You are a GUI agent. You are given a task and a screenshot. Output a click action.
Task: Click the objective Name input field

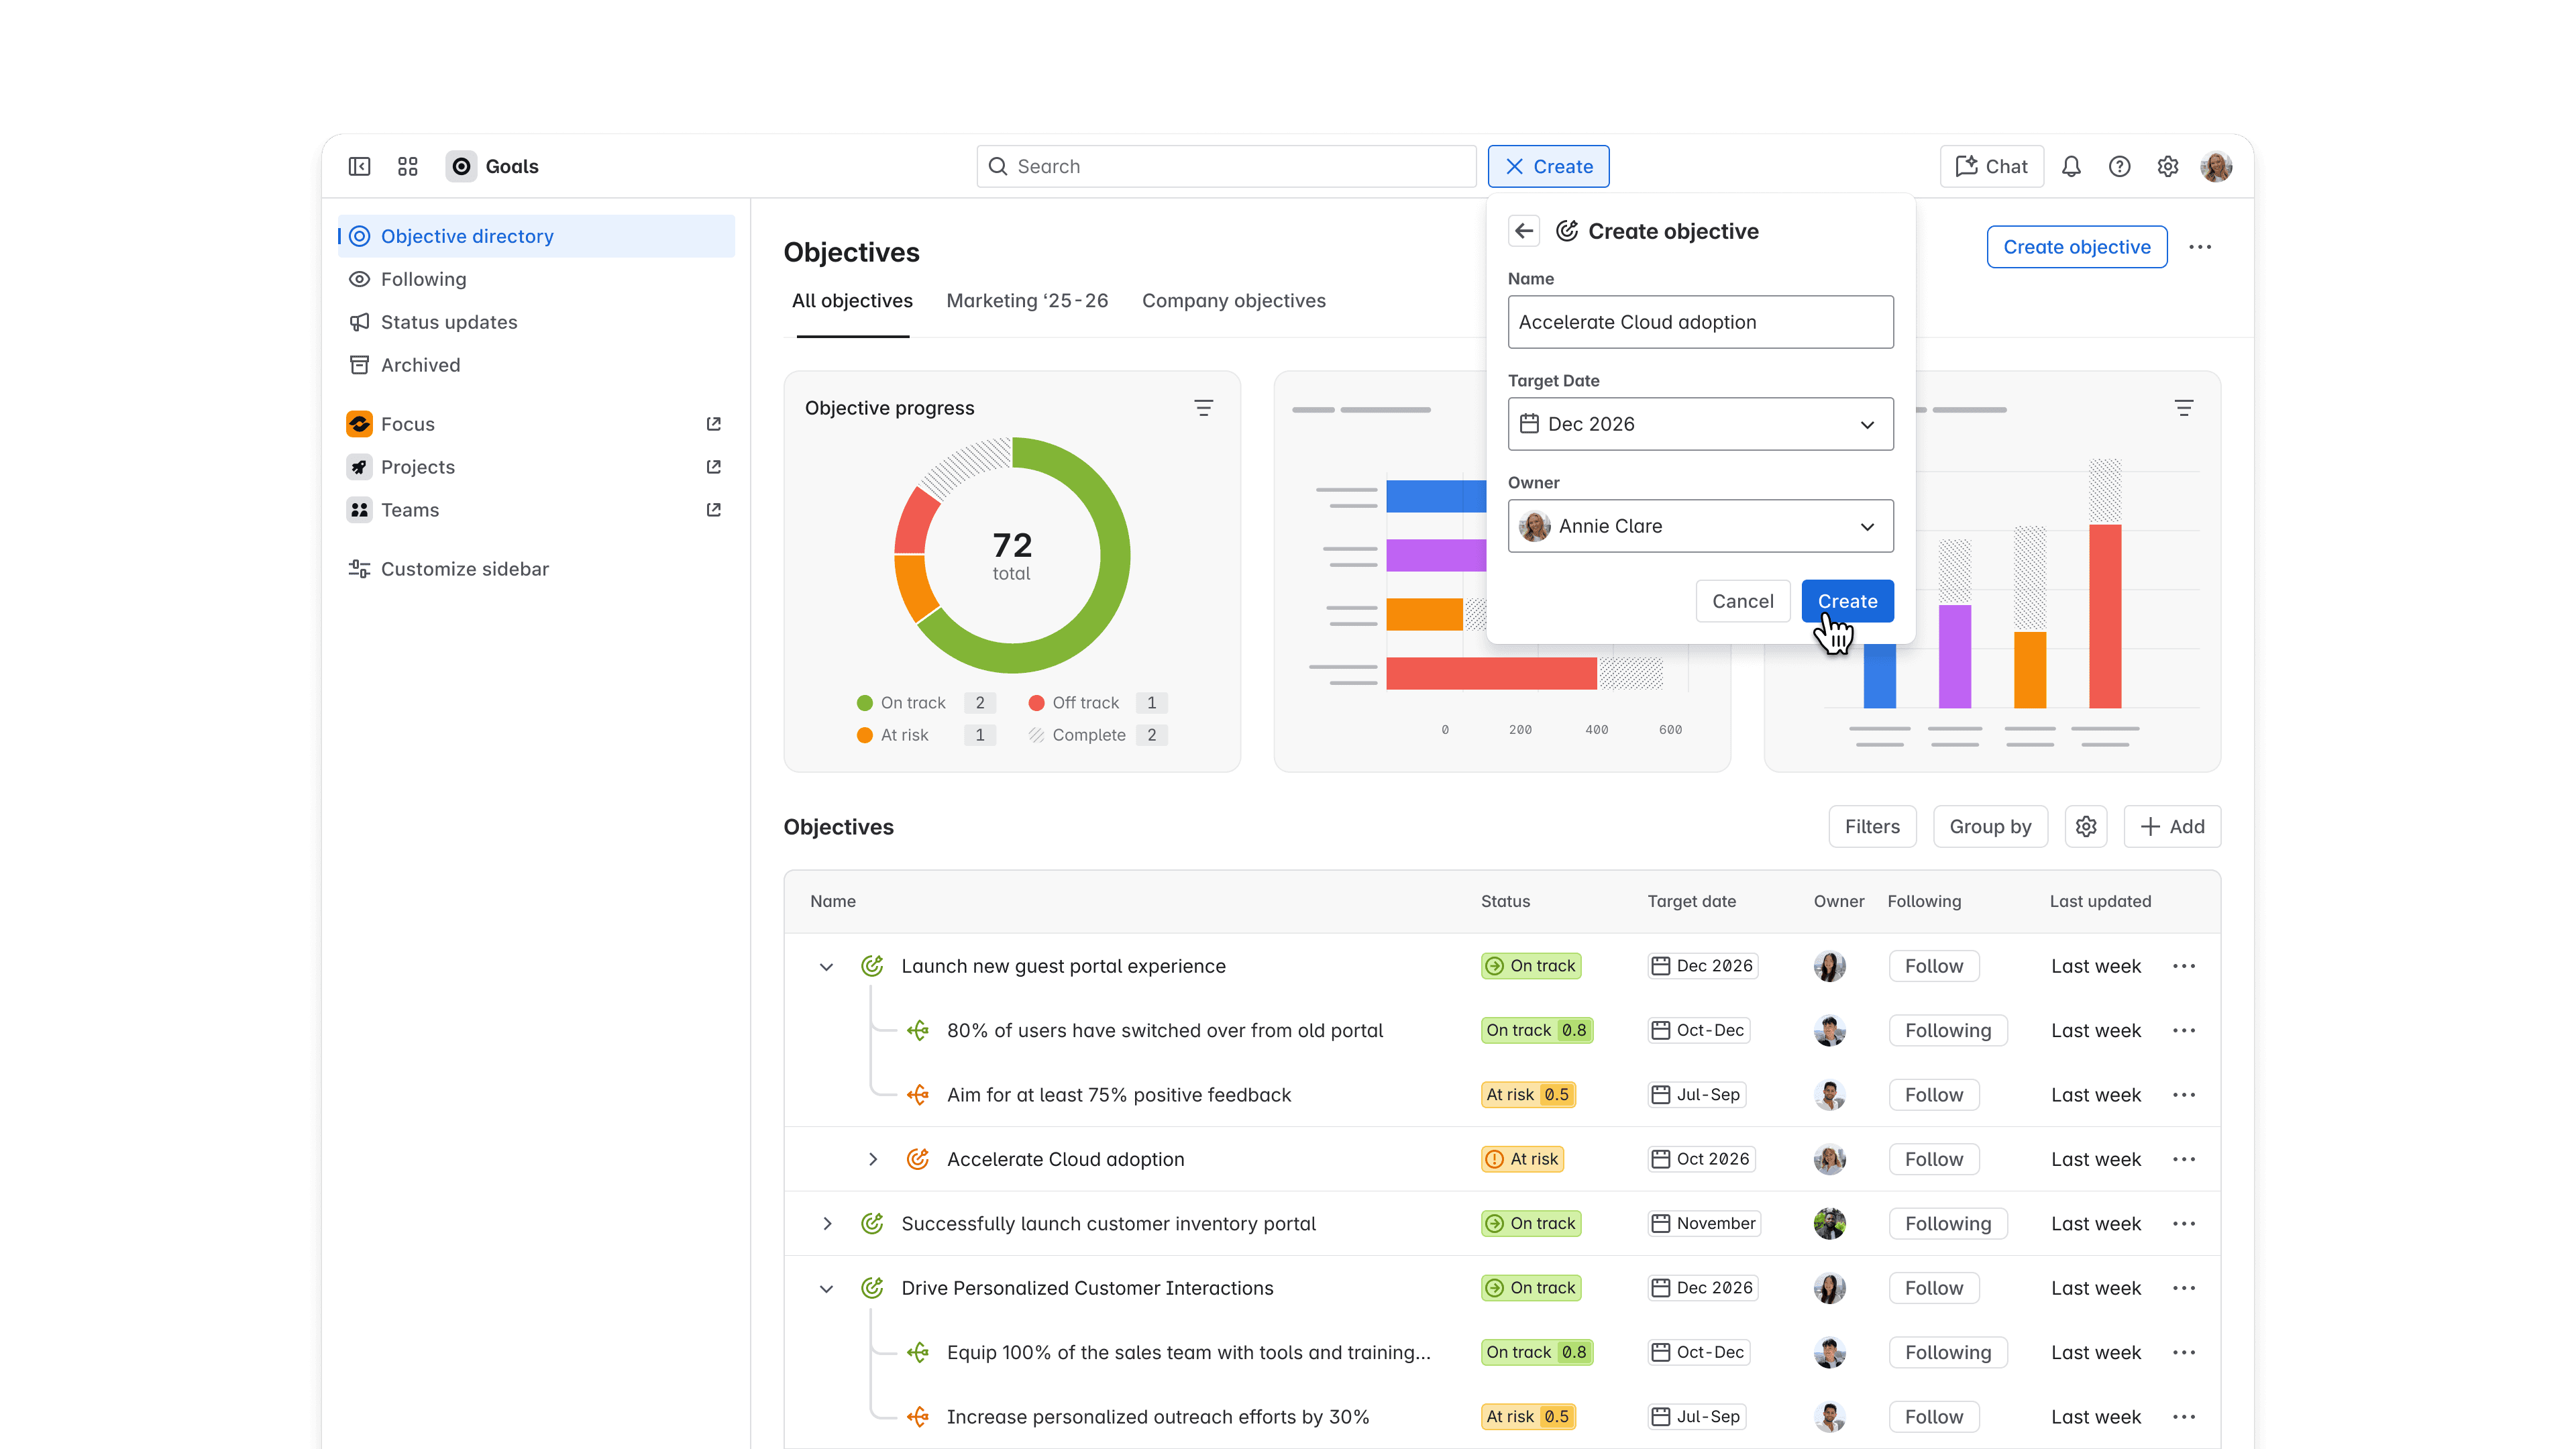pyautogui.click(x=1700, y=322)
